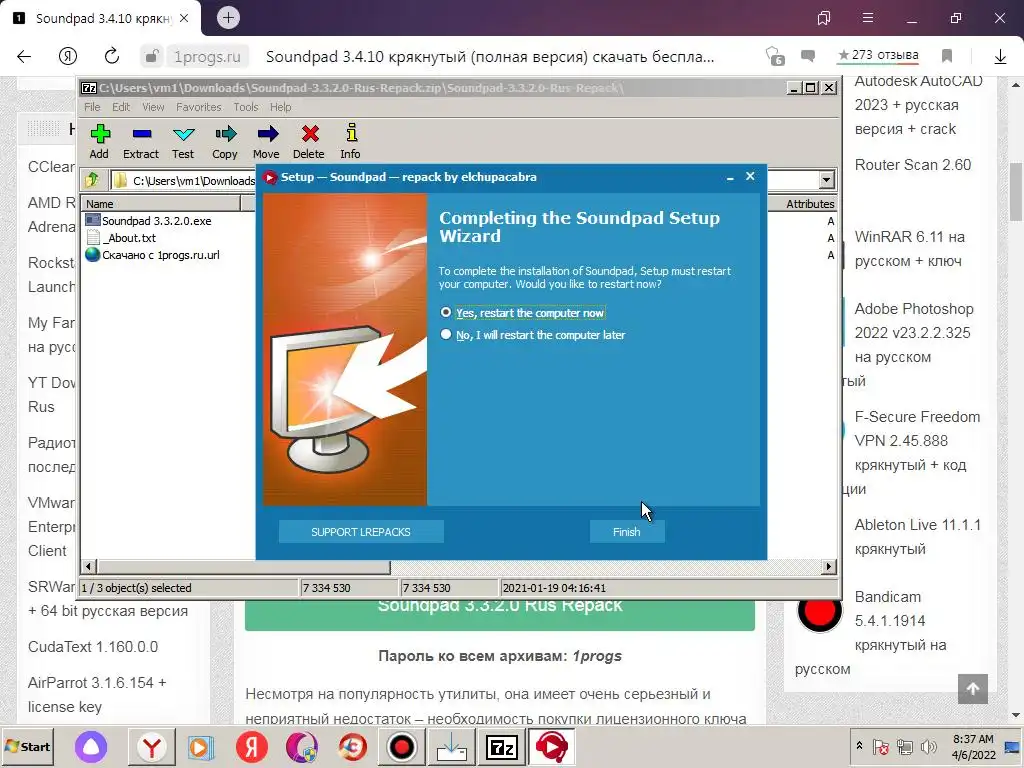This screenshot has height=768, width=1024.
Task: Click the Delete icon in 7-Zip toolbar
Action: (309, 142)
